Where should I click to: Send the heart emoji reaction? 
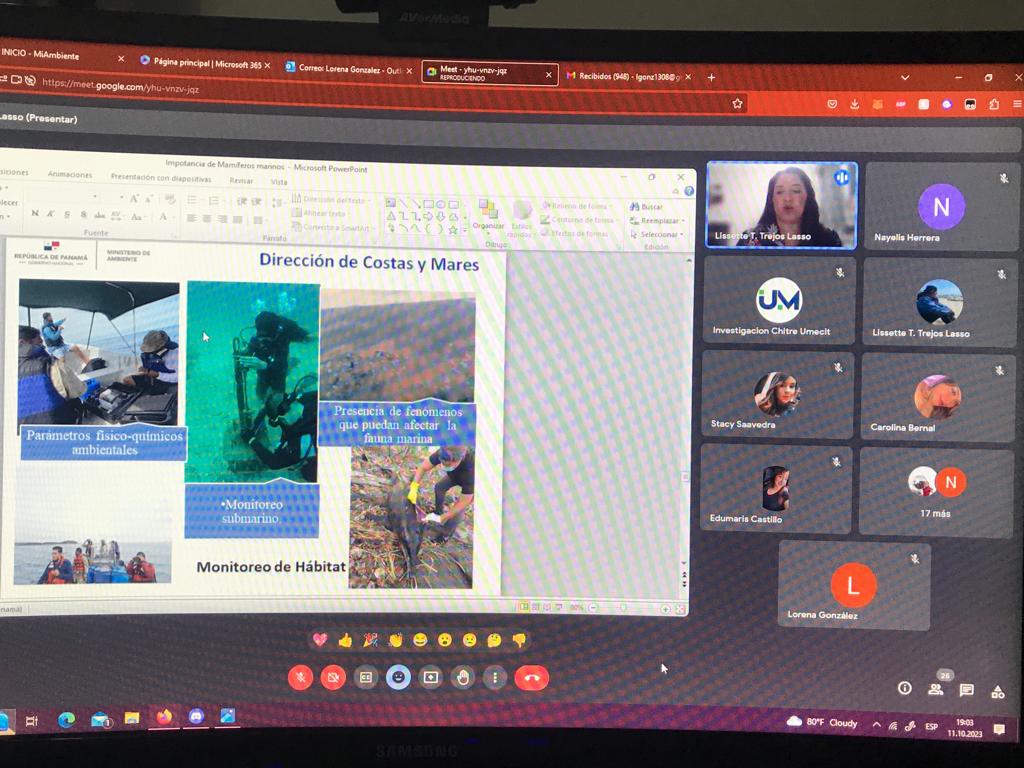pyautogui.click(x=320, y=640)
